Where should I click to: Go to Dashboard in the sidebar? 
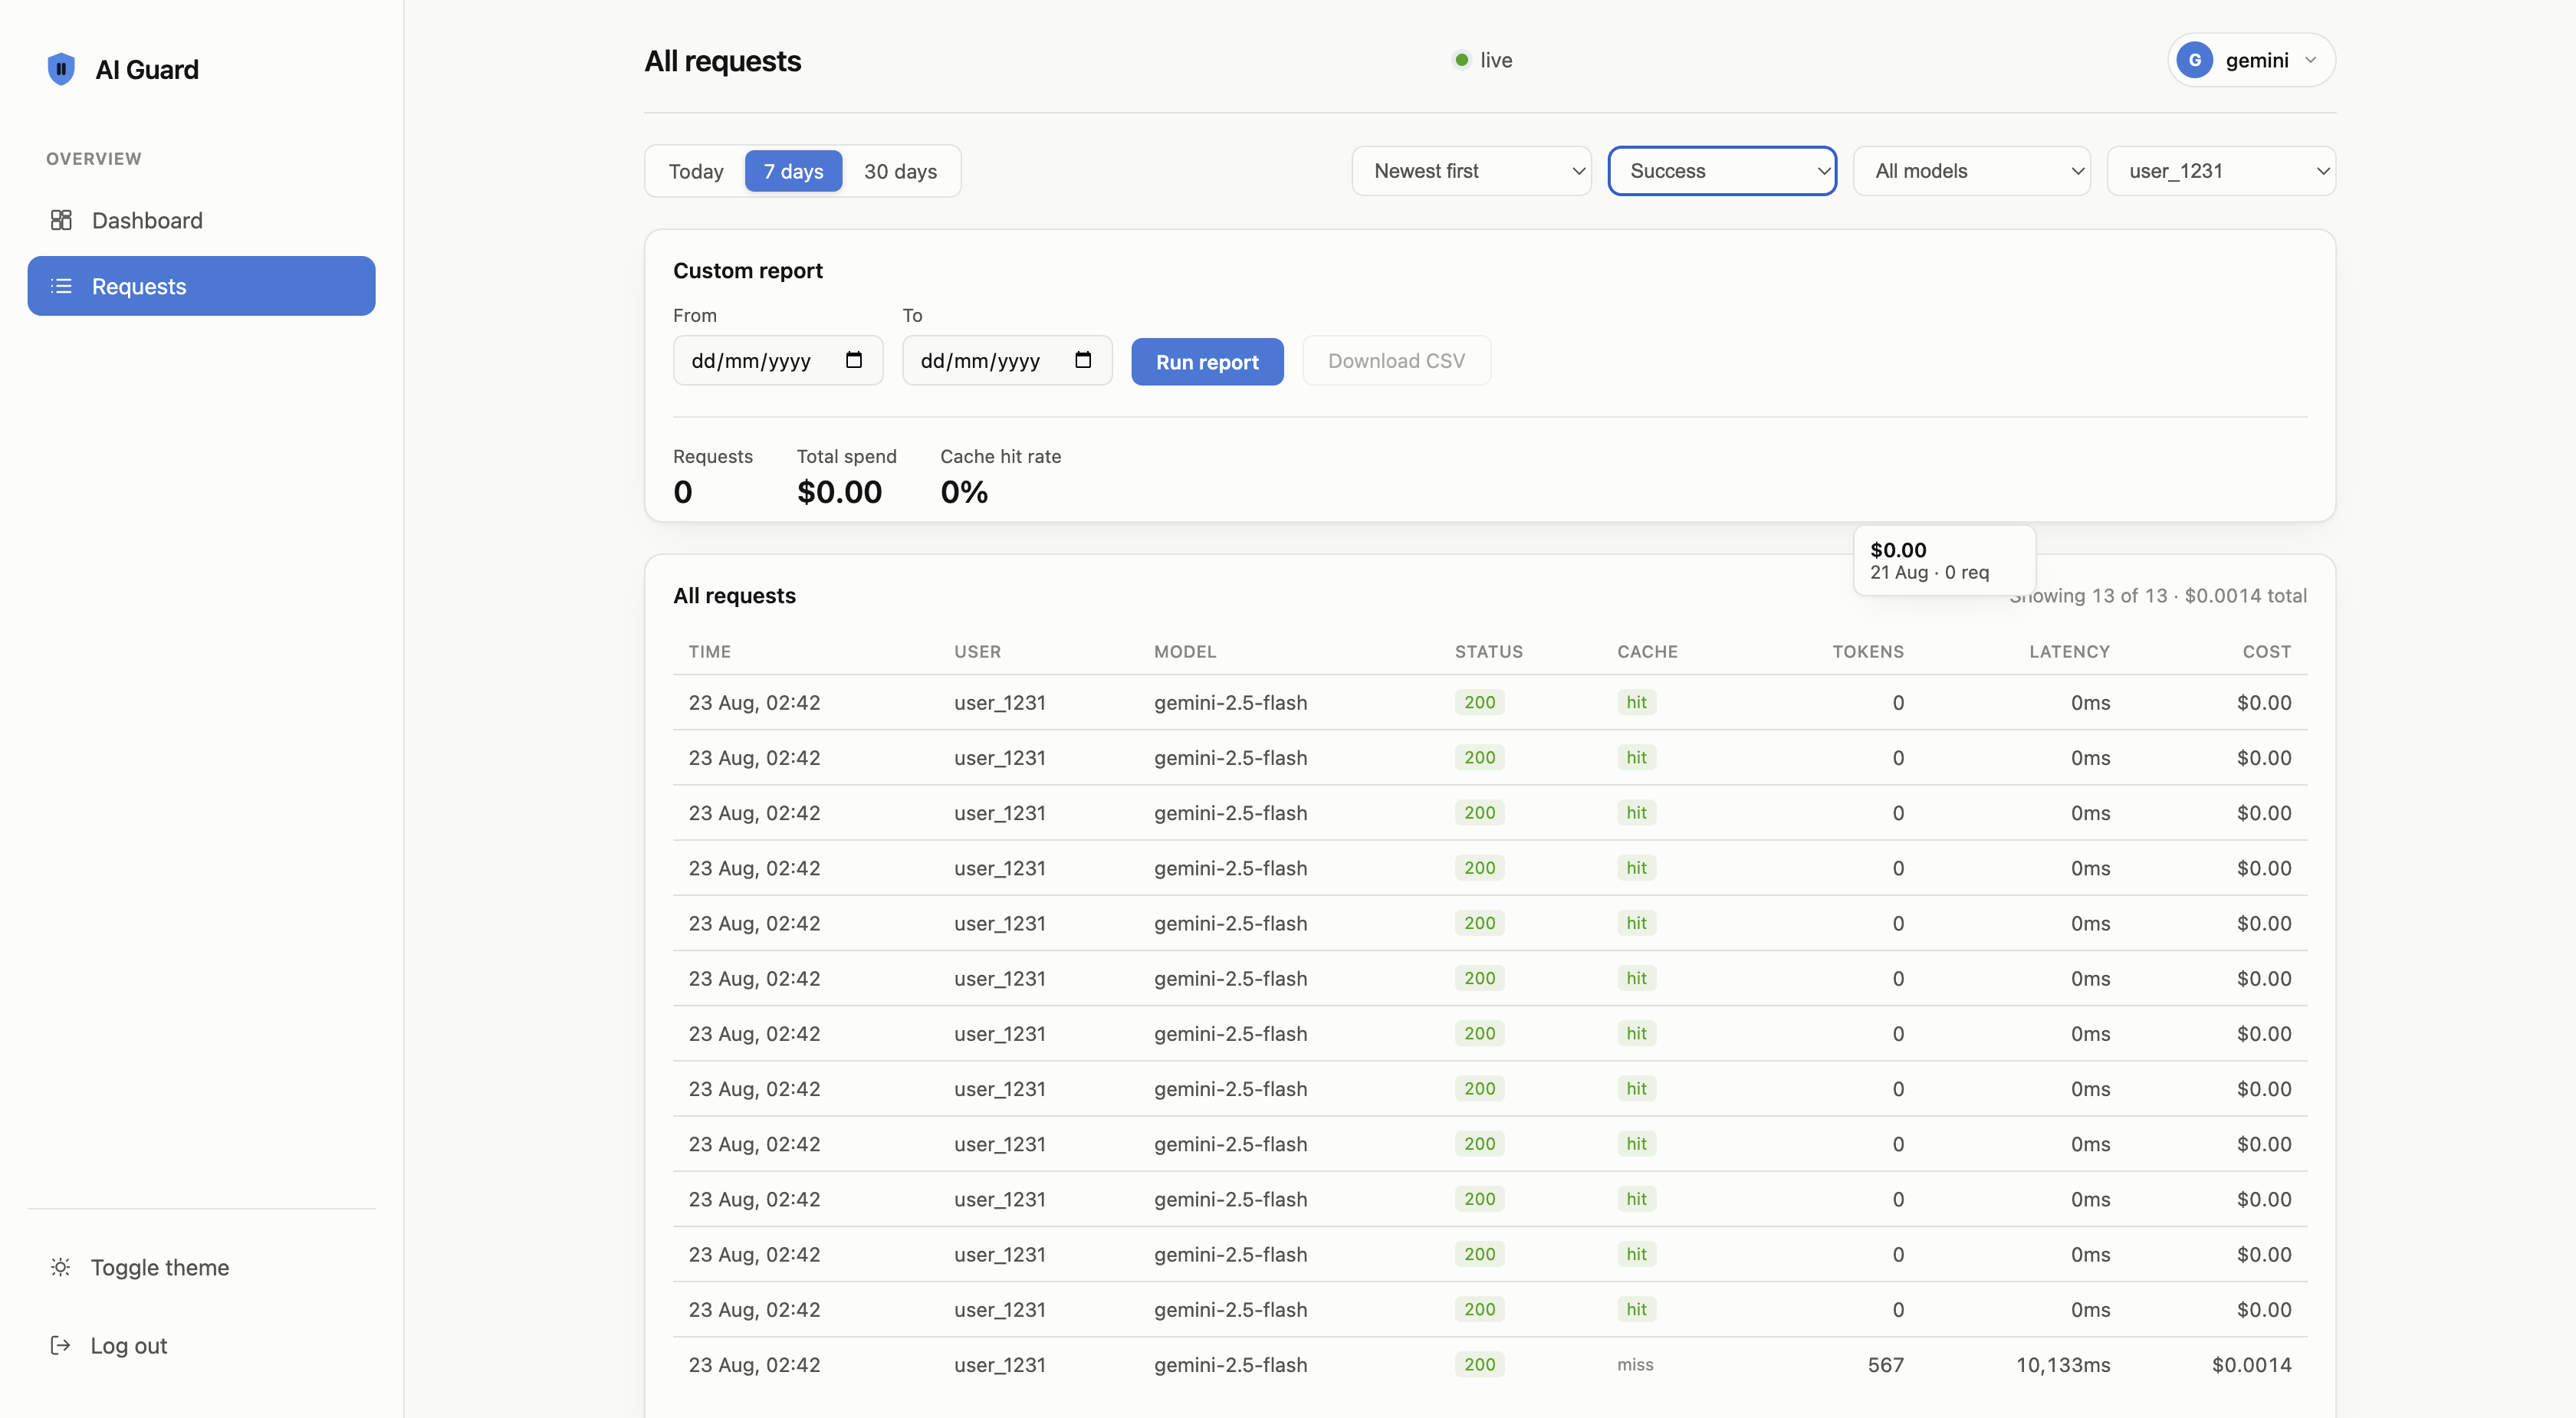201,220
